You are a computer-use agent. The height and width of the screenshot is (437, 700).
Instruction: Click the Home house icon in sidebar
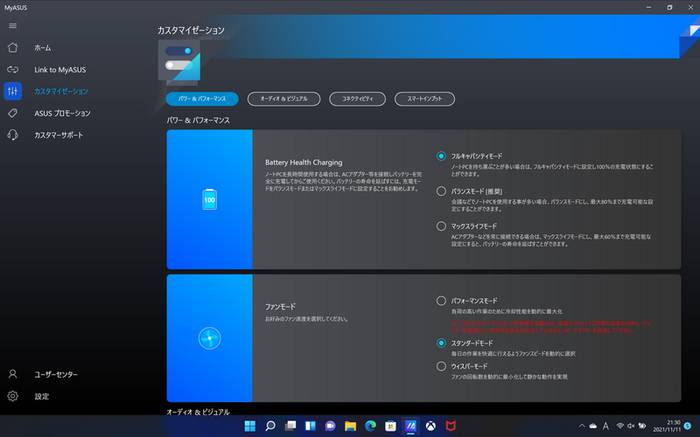[12, 47]
